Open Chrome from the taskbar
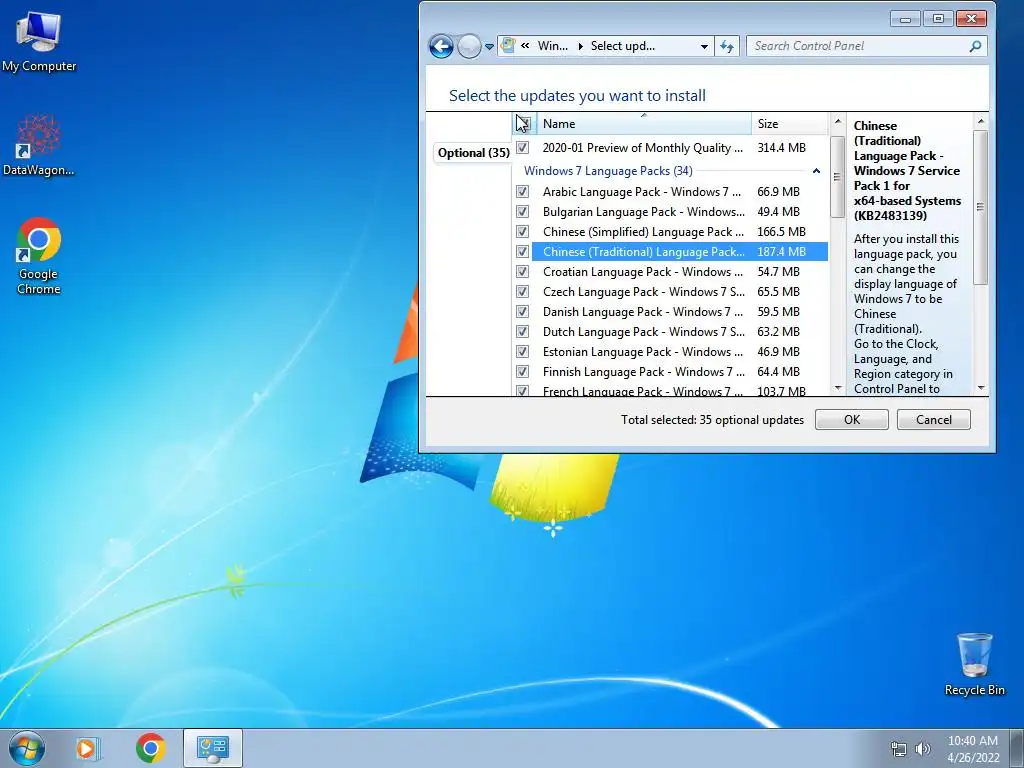This screenshot has width=1024, height=768. (x=151, y=748)
